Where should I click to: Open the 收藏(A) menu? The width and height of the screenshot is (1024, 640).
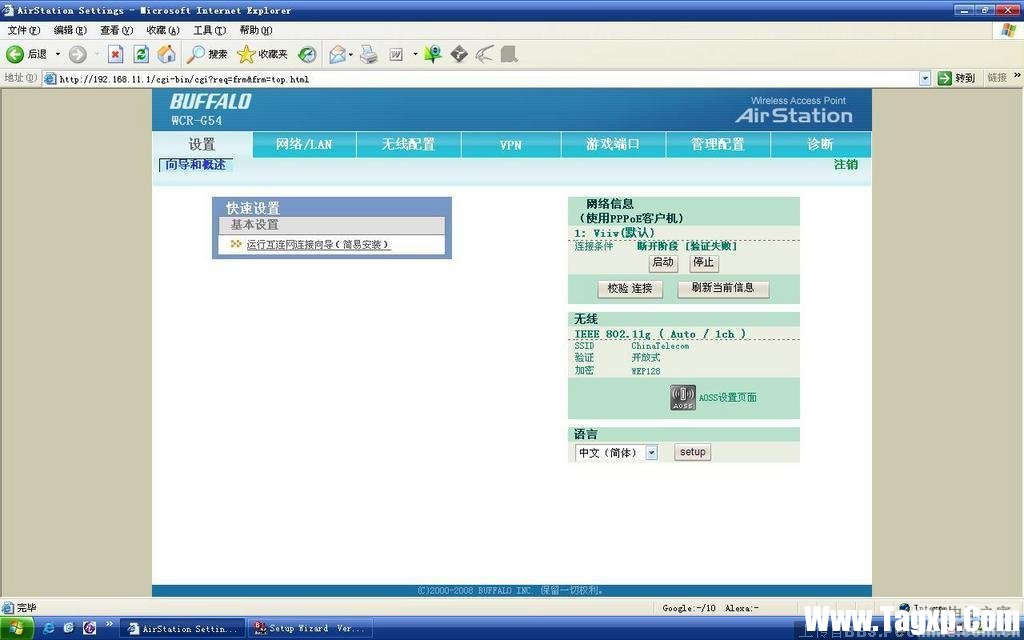[x=163, y=30]
